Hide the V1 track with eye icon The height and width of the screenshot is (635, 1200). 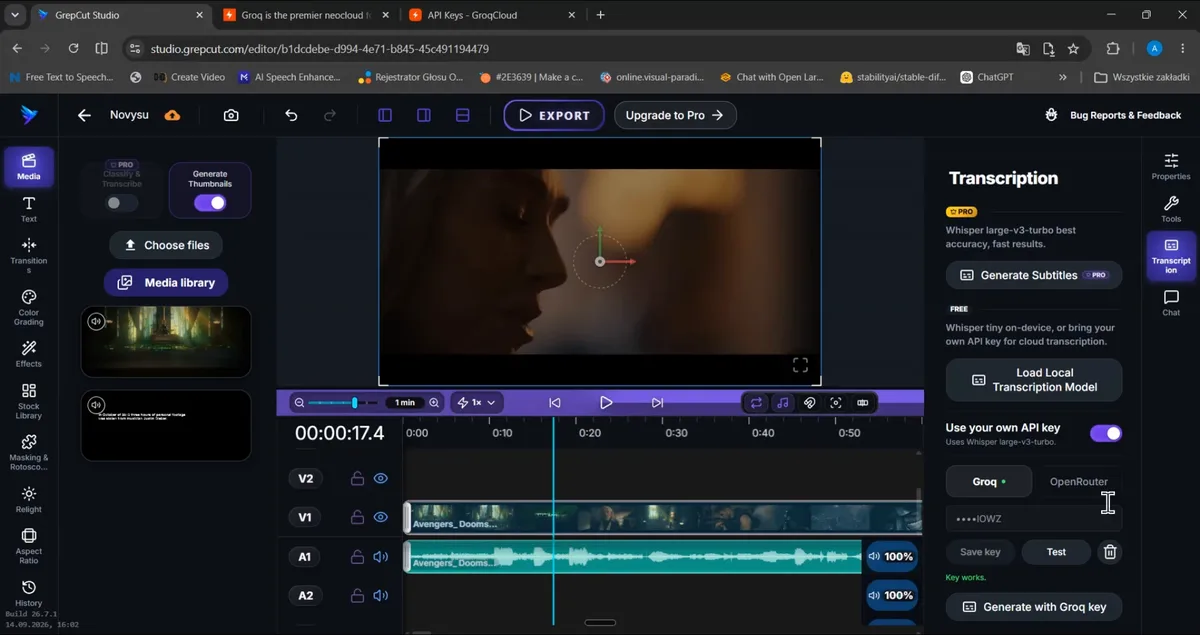381,517
